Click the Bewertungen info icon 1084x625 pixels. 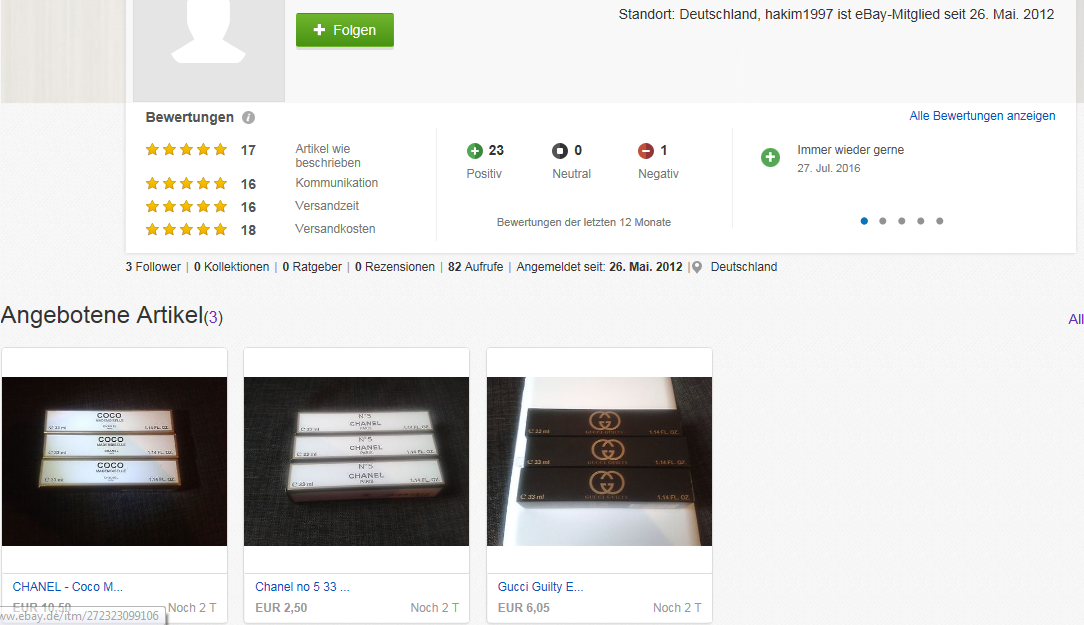click(x=249, y=118)
